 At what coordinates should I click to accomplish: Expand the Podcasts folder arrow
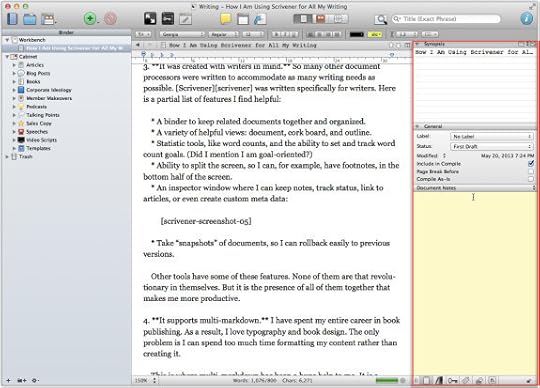tap(14, 107)
